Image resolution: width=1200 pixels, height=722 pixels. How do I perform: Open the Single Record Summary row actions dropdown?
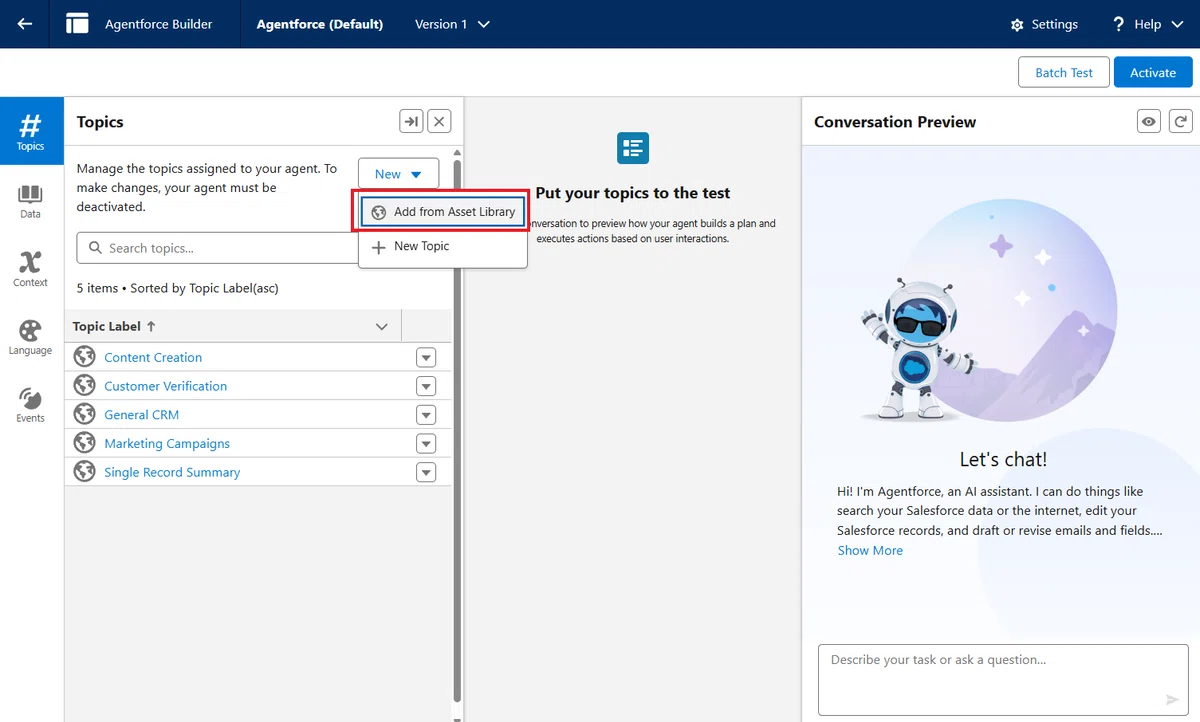pyautogui.click(x=426, y=472)
